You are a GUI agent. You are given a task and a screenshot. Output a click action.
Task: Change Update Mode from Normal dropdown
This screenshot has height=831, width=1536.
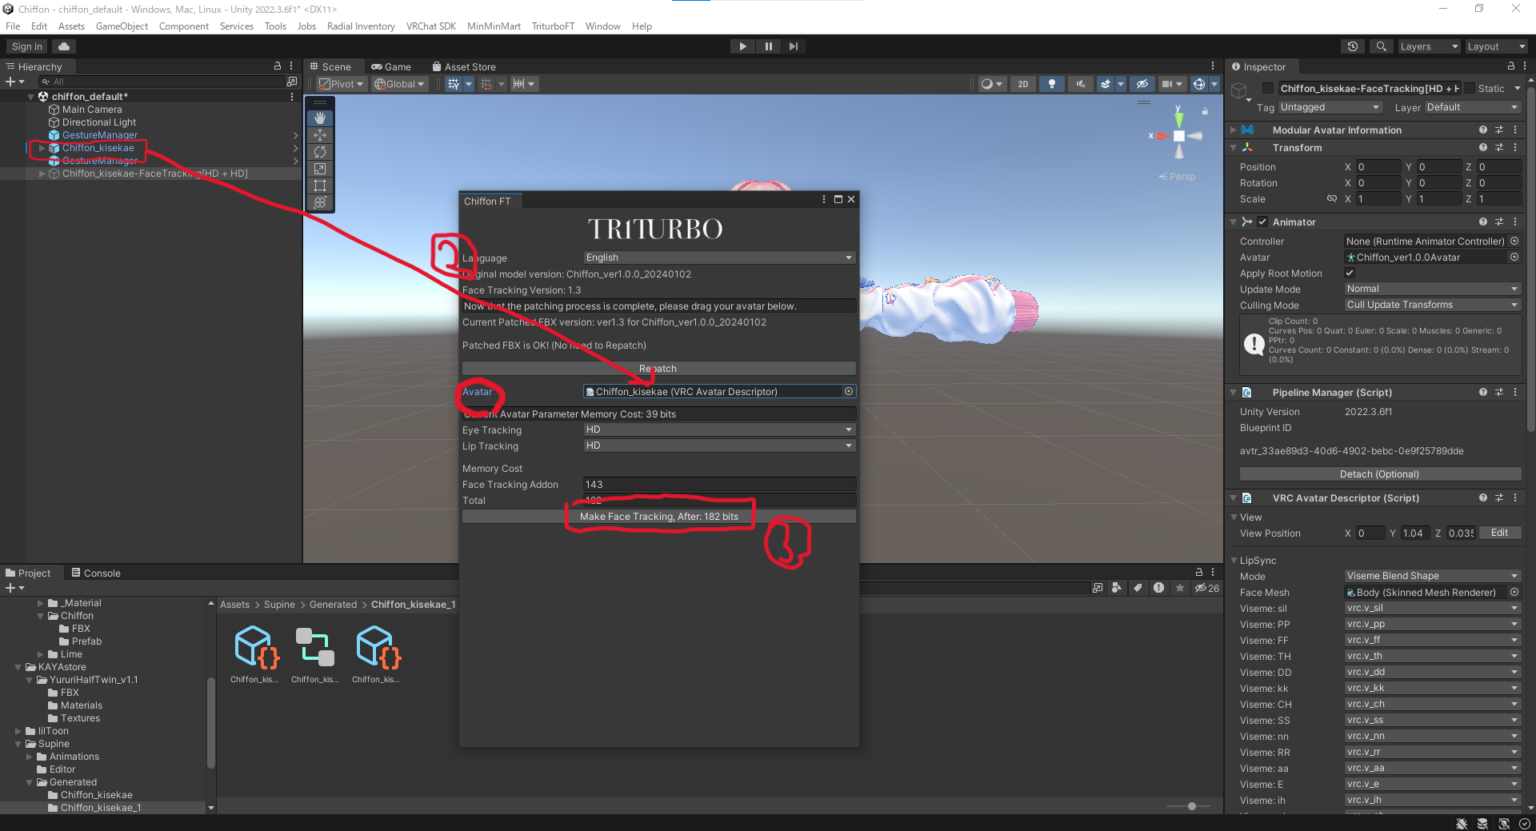pos(1430,288)
